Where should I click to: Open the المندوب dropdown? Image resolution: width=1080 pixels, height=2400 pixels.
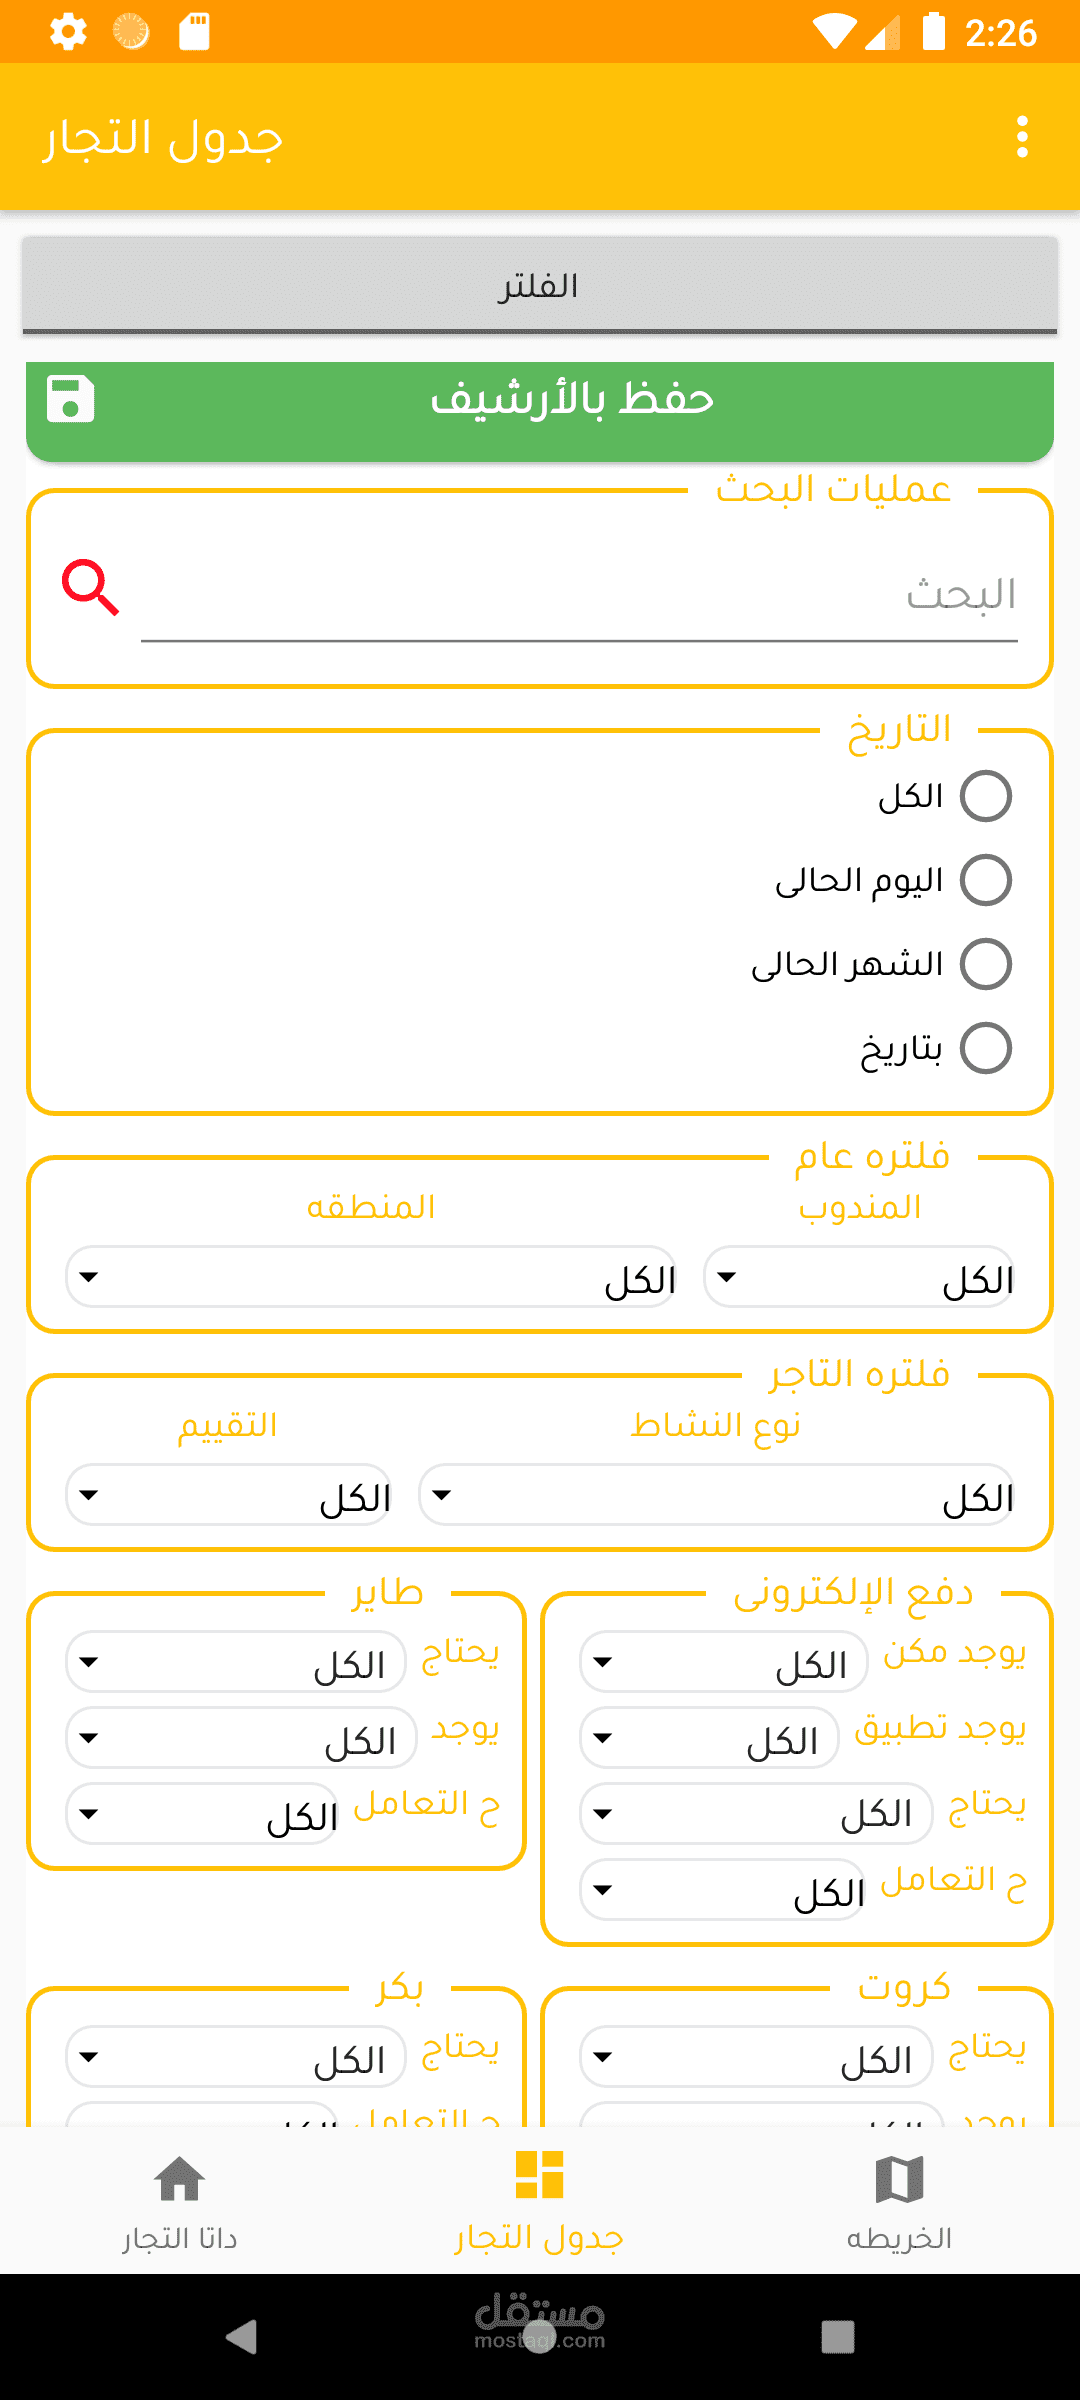pos(859,1277)
